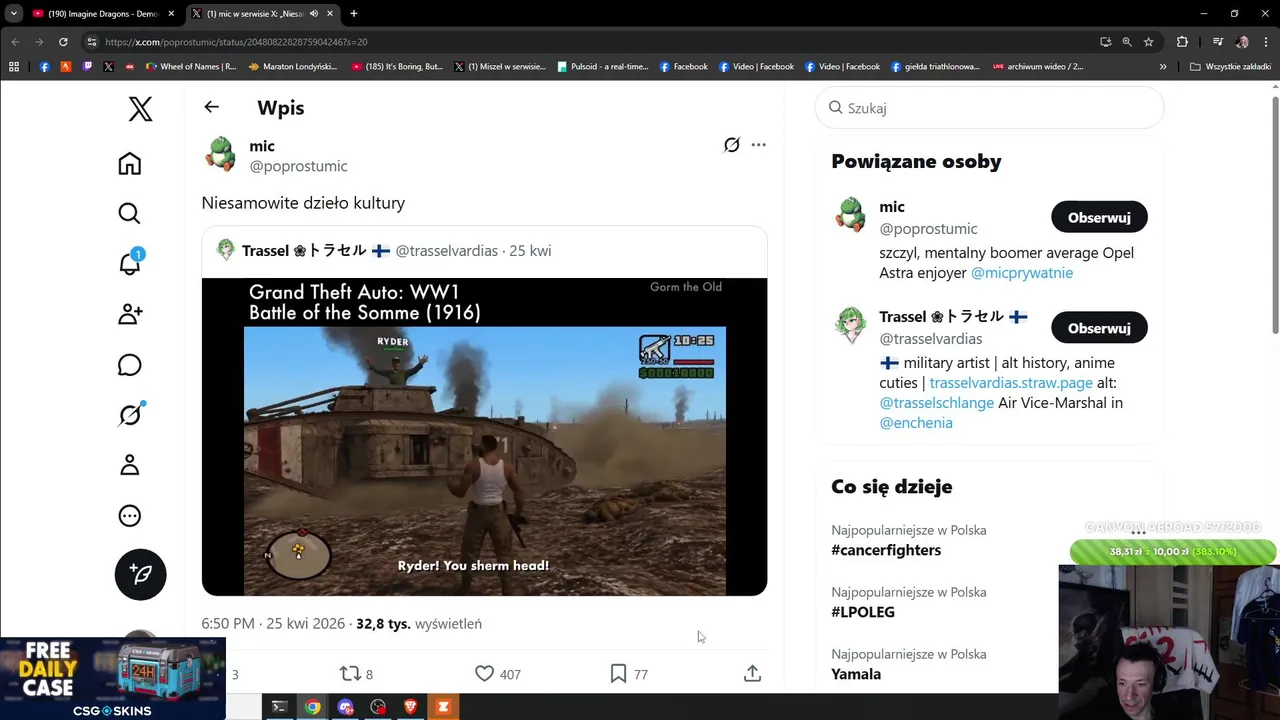Bookmark this page with the star
Image resolution: width=1280 pixels, height=720 pixels.
pos(1148,42)
